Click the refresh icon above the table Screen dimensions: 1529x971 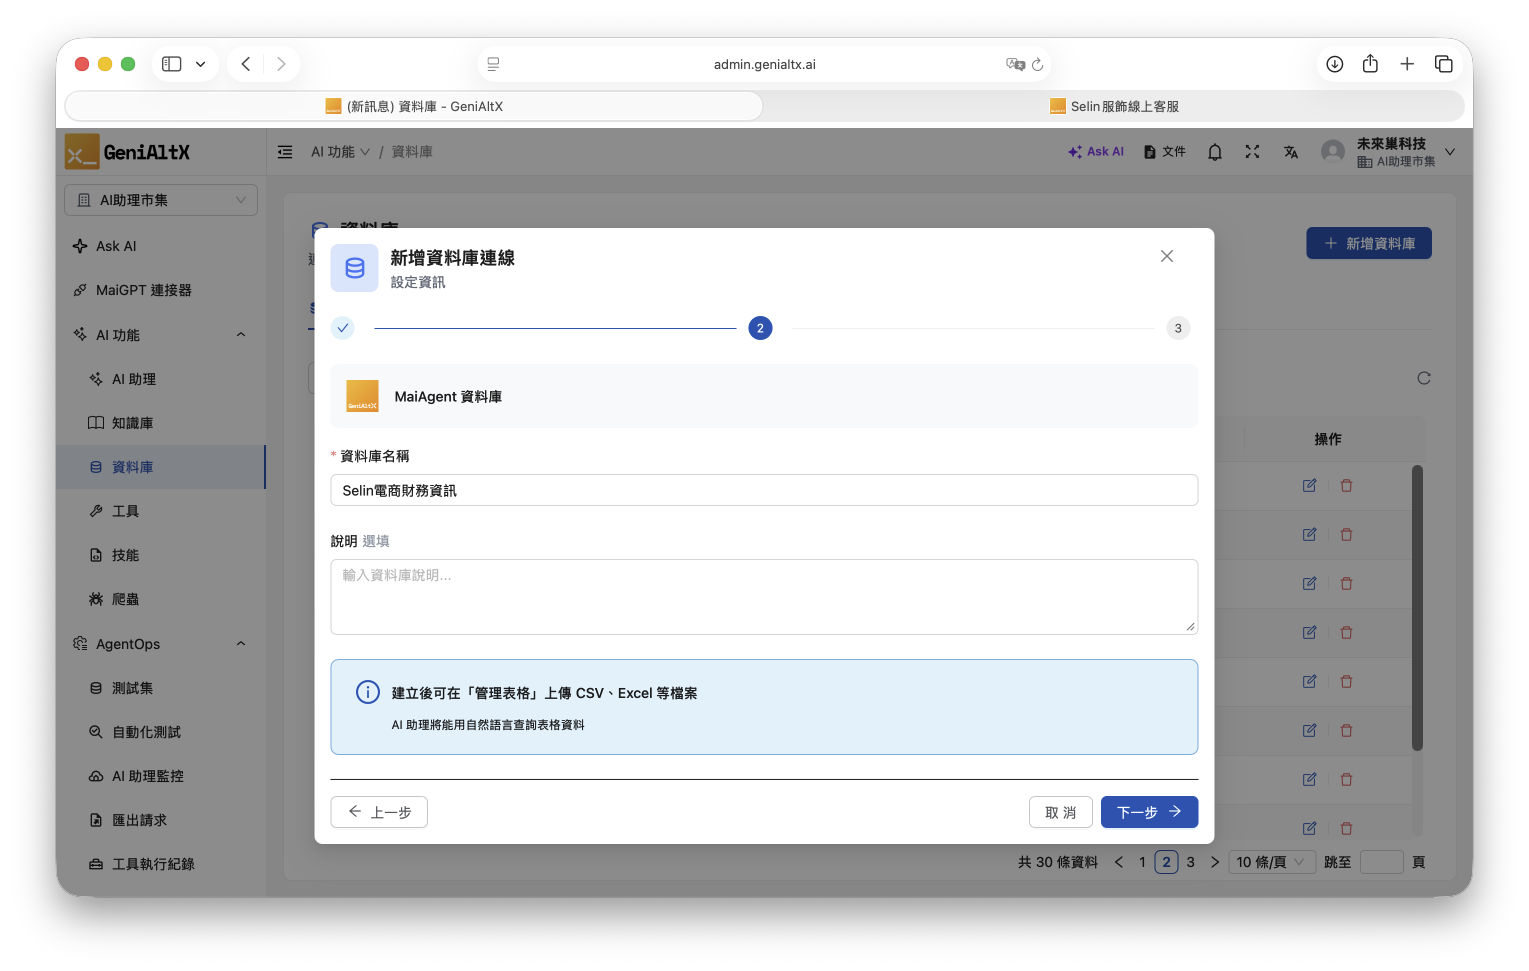(x=1423, y=378)
